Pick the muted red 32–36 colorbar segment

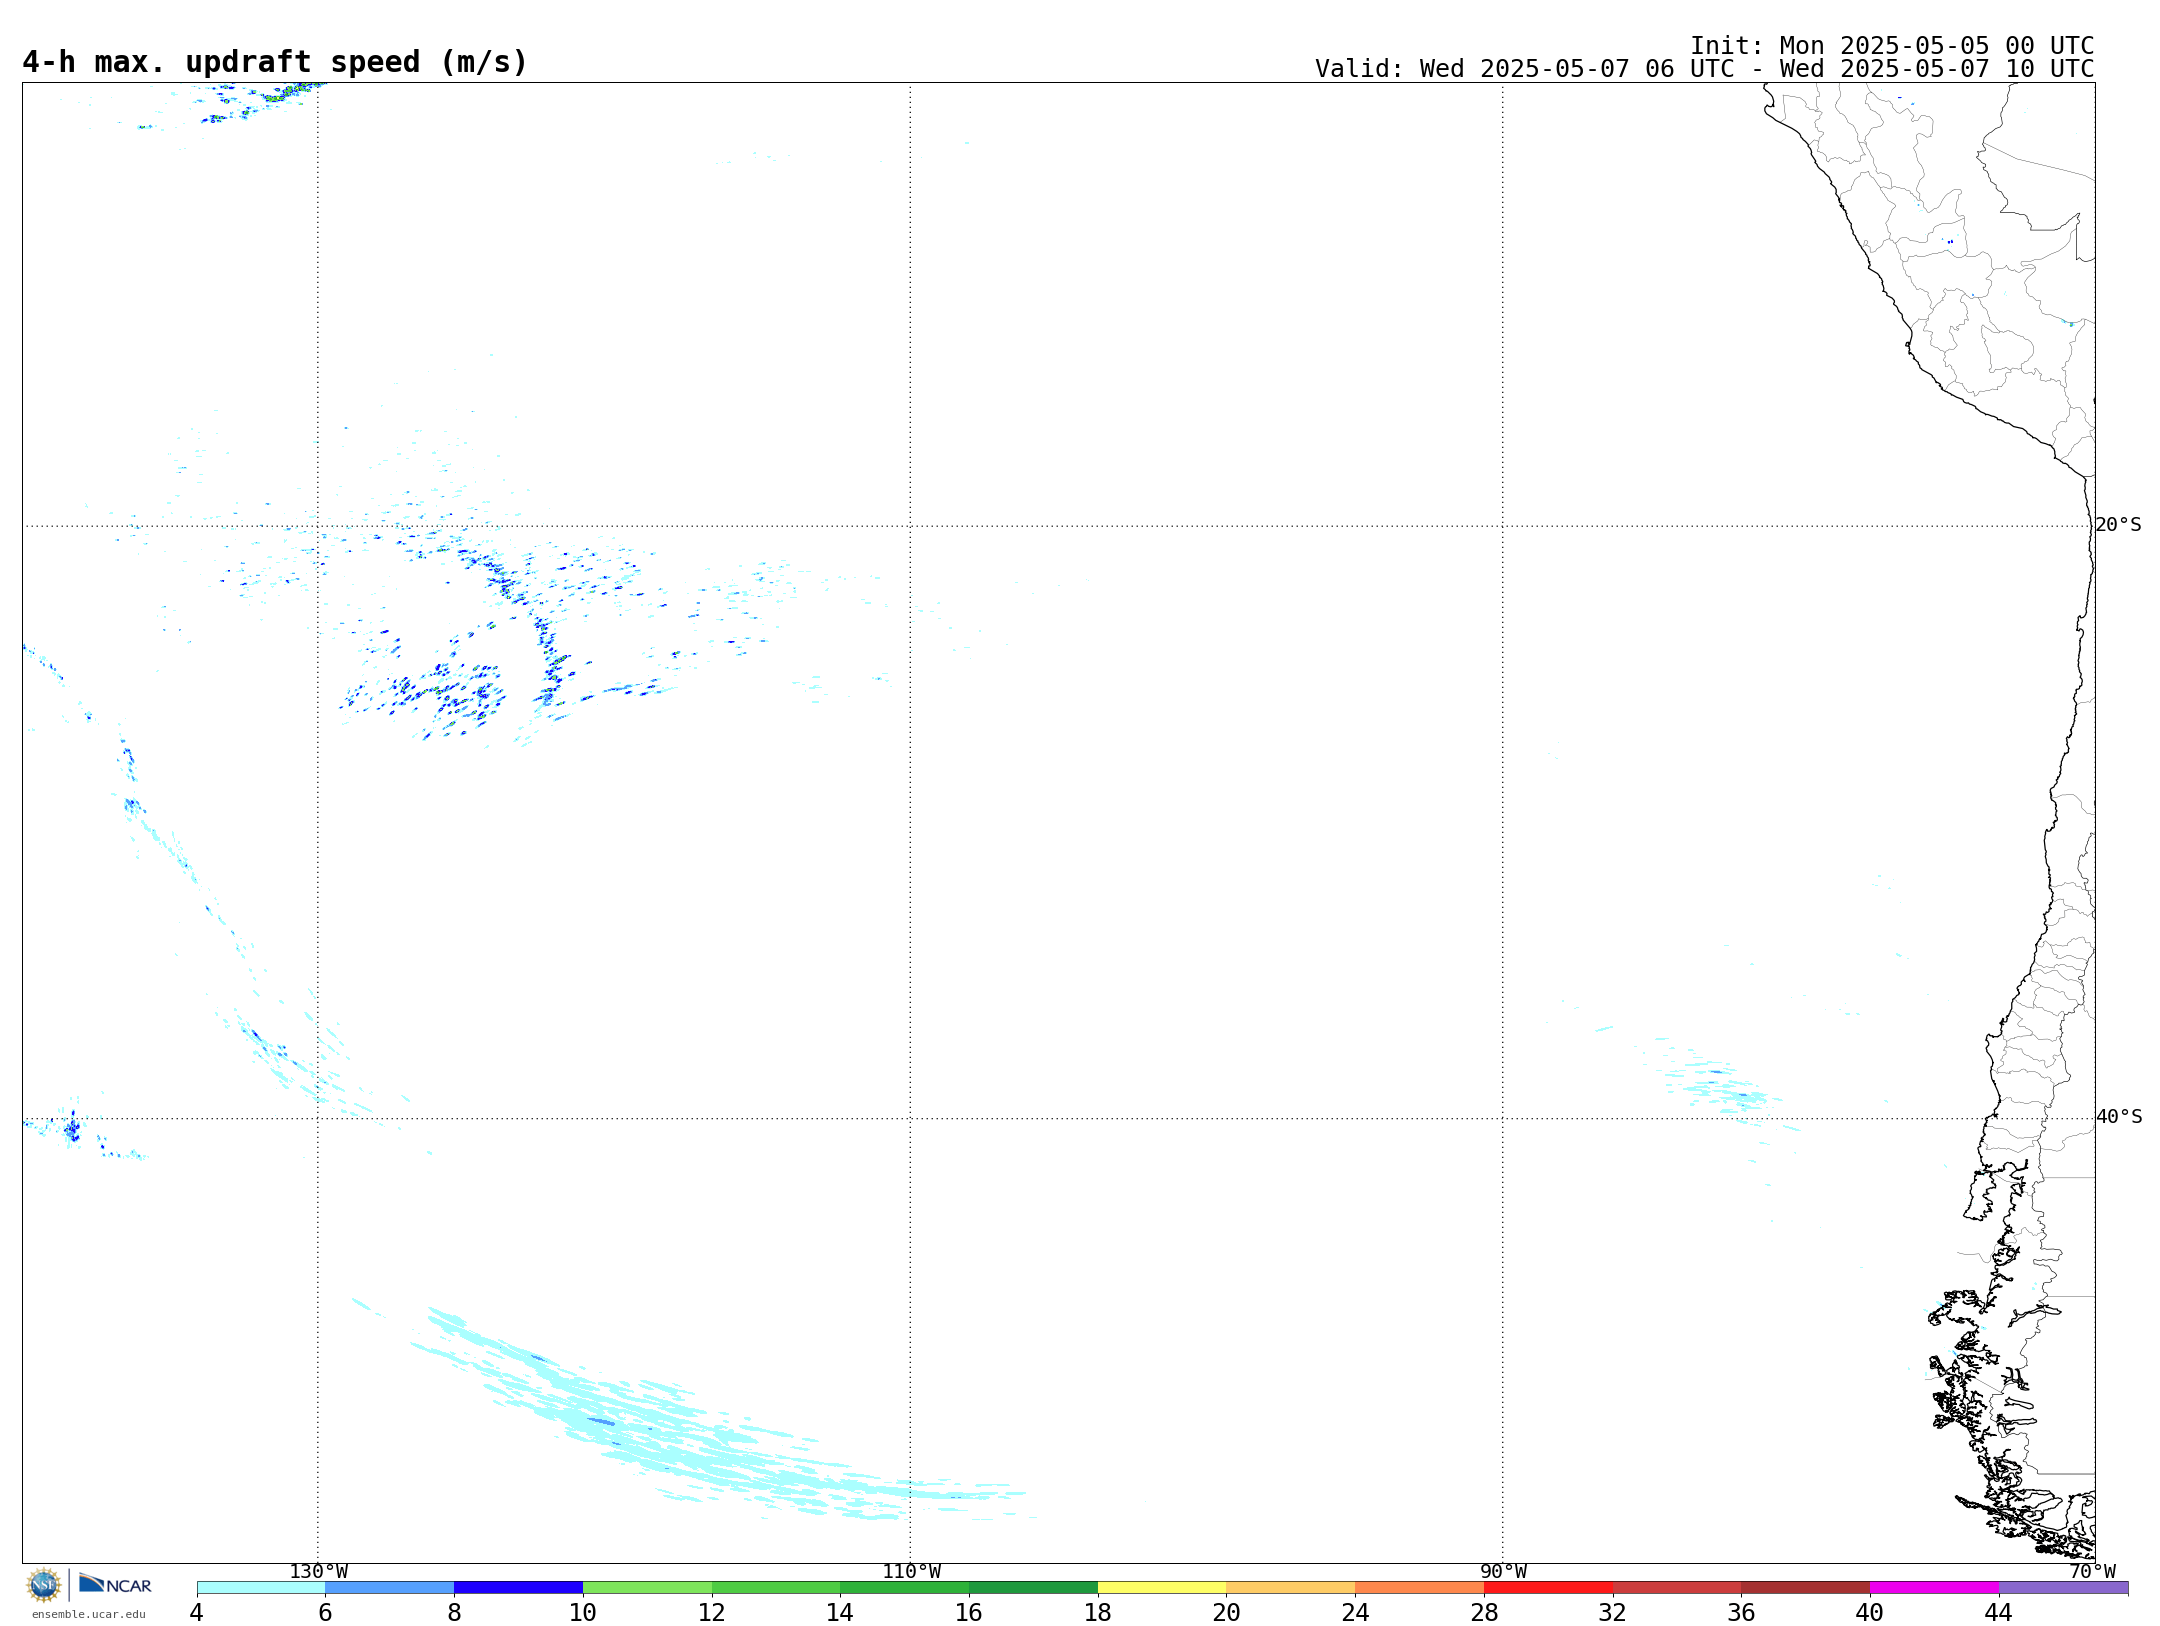pos(1677,1588)
